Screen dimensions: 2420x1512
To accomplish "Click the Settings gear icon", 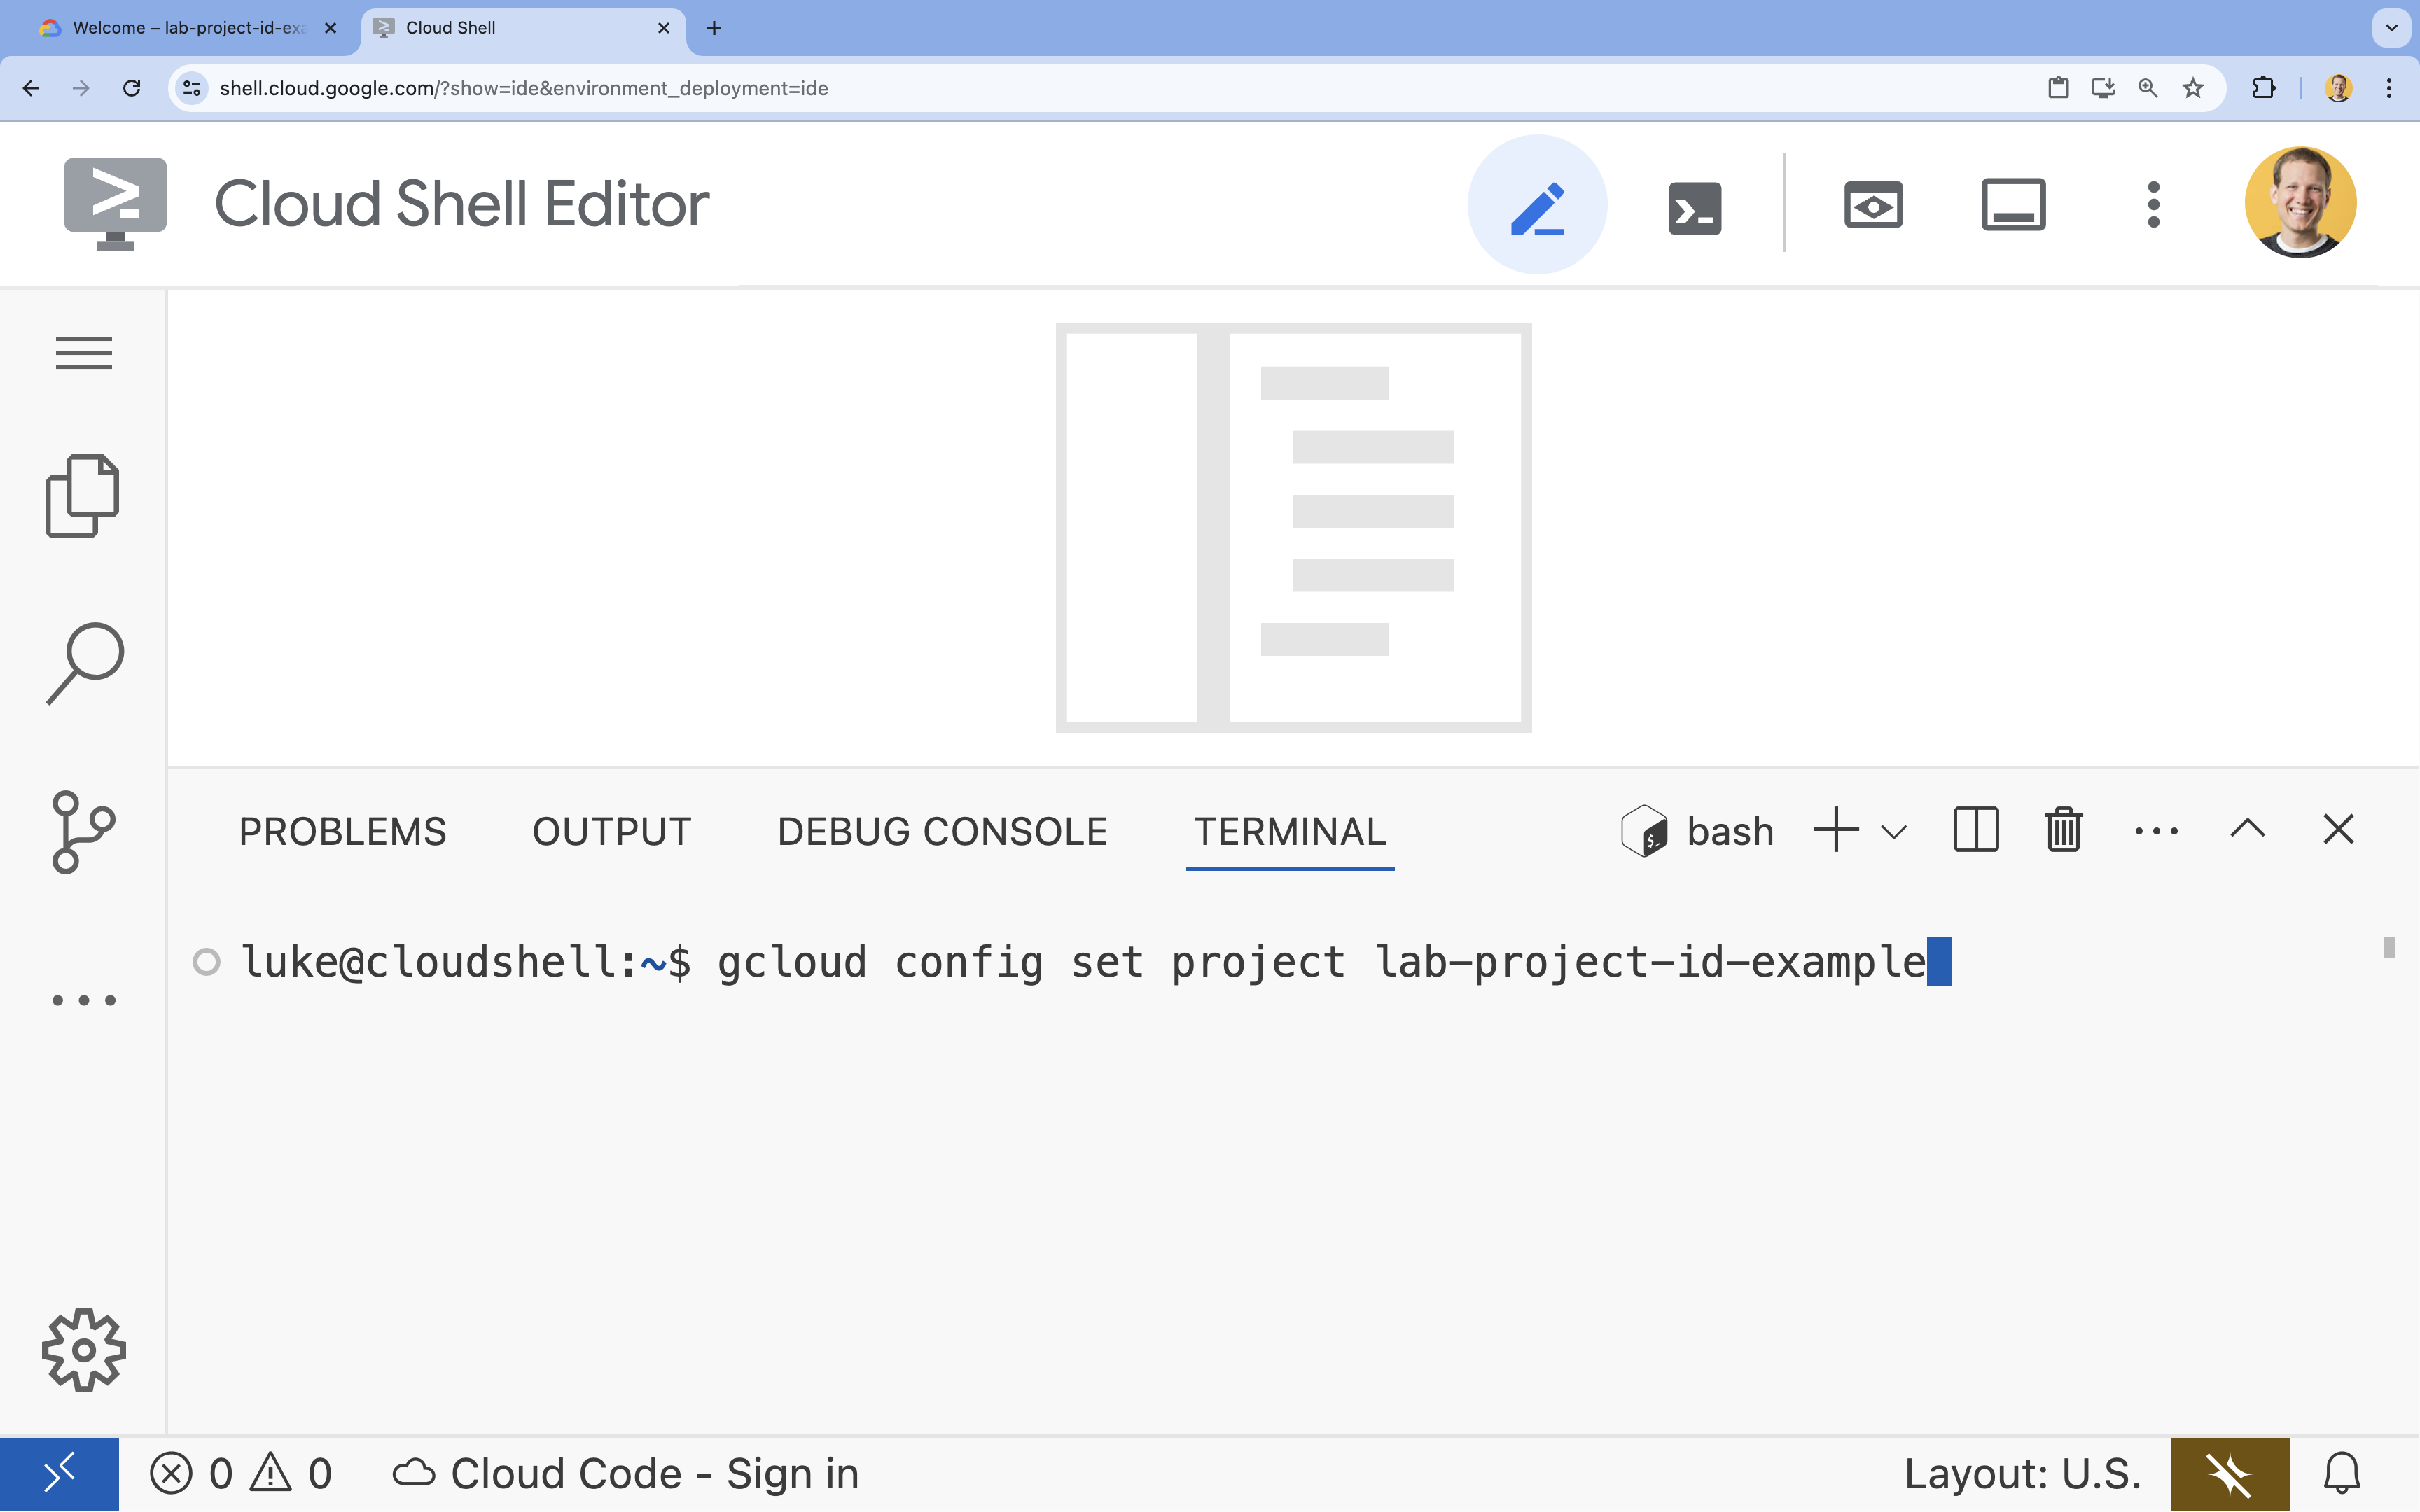I will (x=82, y=1350).
